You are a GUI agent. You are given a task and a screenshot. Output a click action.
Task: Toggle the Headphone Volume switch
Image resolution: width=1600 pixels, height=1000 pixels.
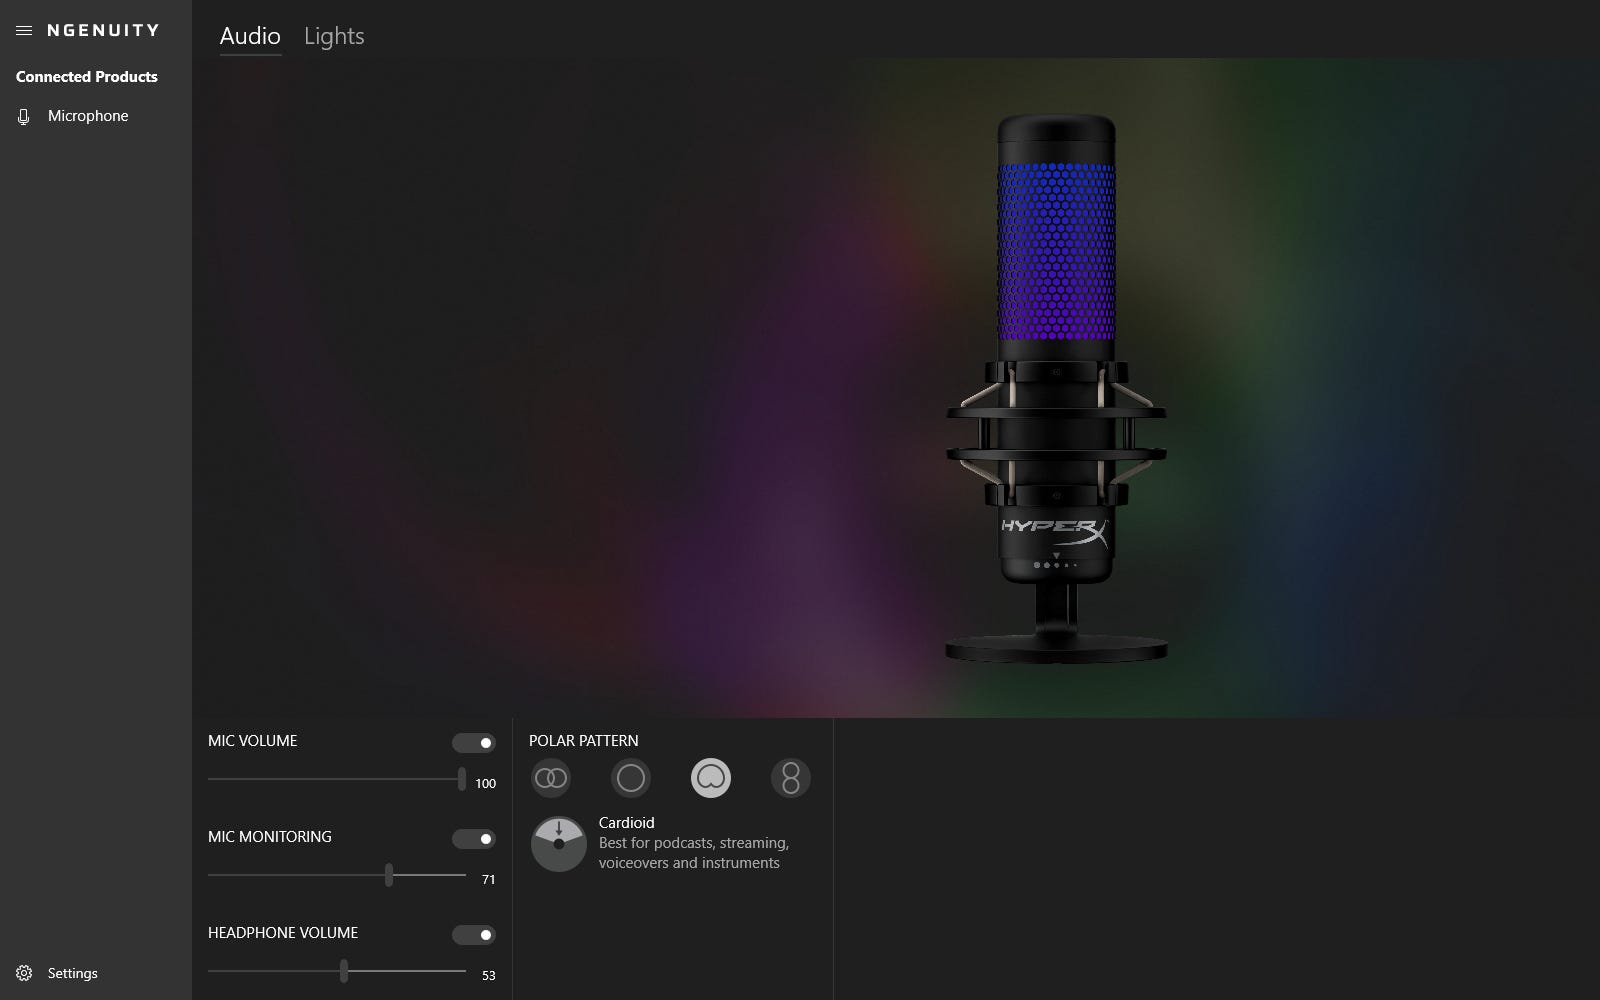pyautogui.click(x=474, y=935)
